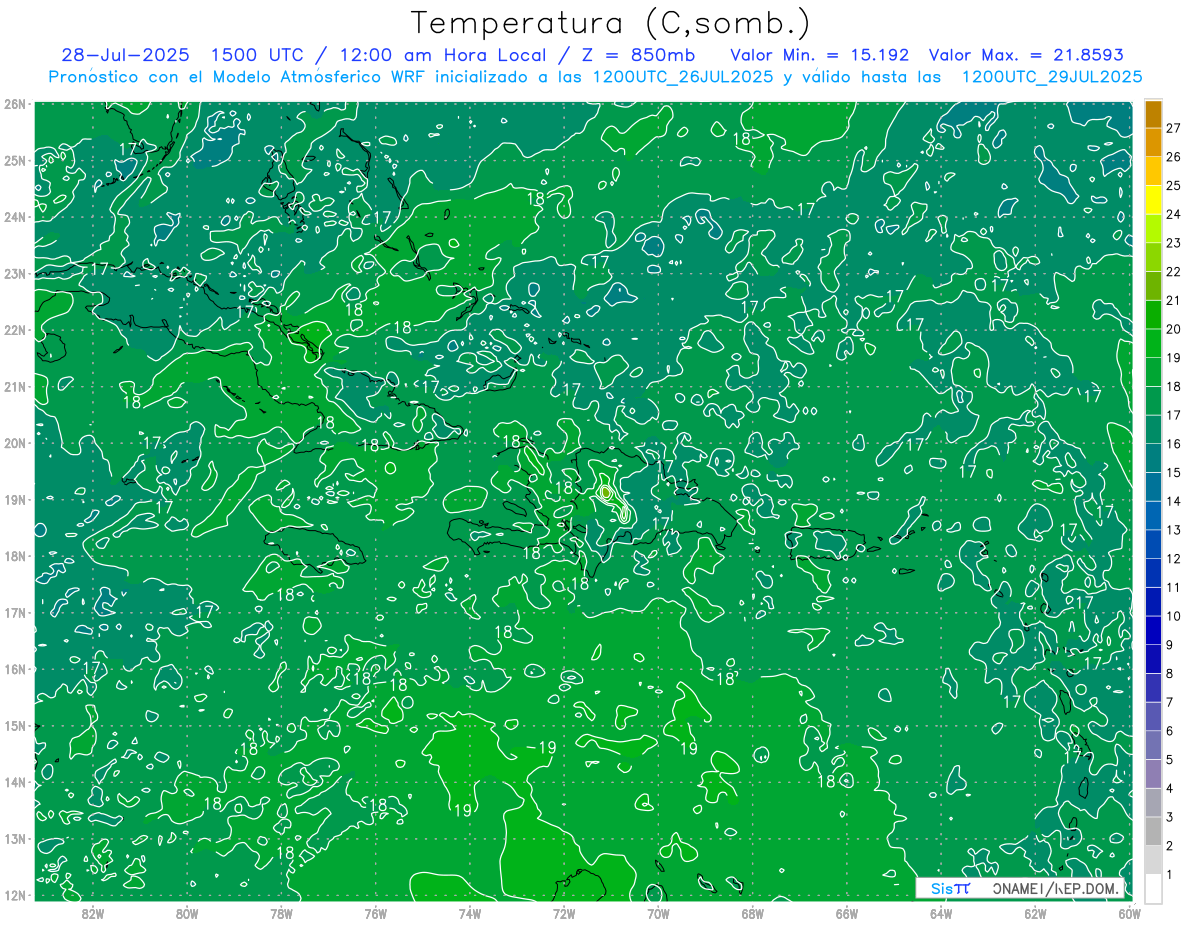Image resolution: width=1200 pixels, height=927 pixels.
Task: Click the "70W" longitude label
Action: pos(658,913)
